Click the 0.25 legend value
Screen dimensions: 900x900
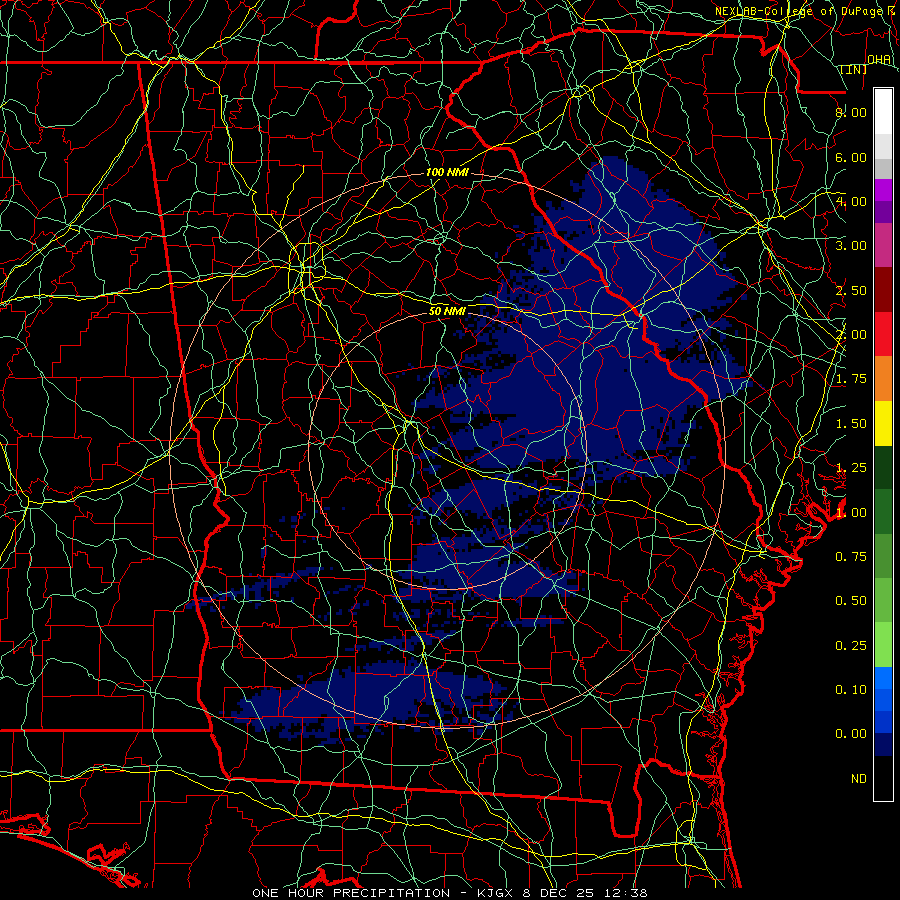click(851, 646)
